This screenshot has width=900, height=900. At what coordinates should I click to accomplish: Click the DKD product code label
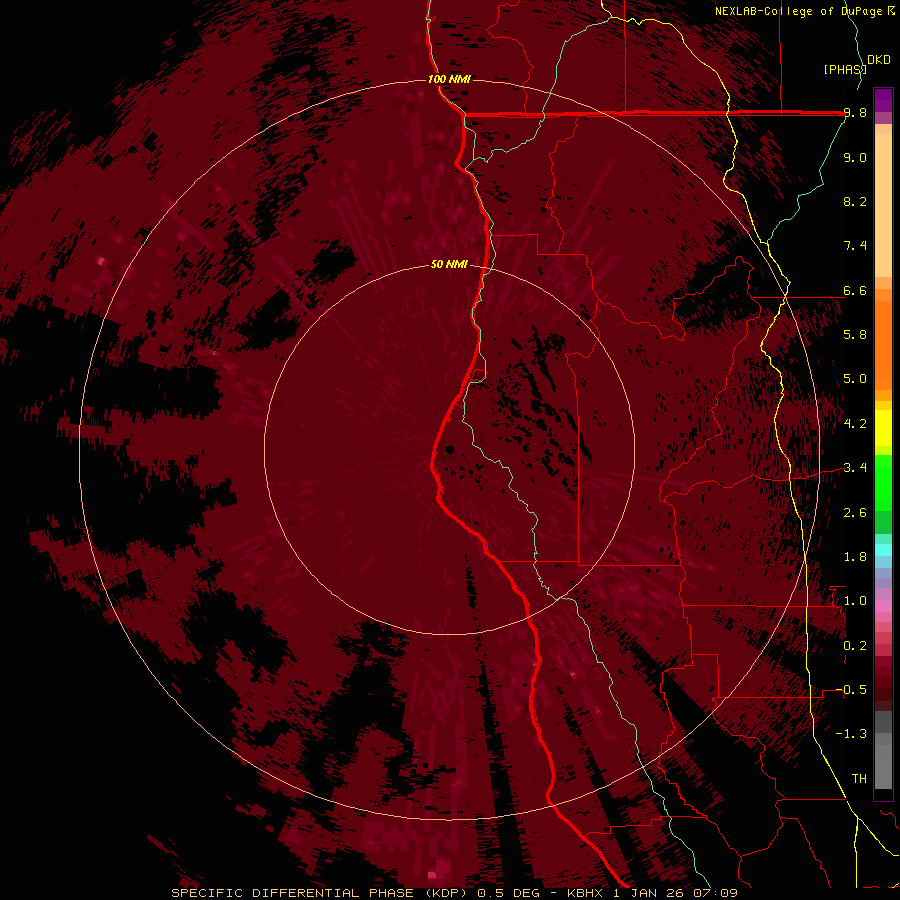coord(879,60)
